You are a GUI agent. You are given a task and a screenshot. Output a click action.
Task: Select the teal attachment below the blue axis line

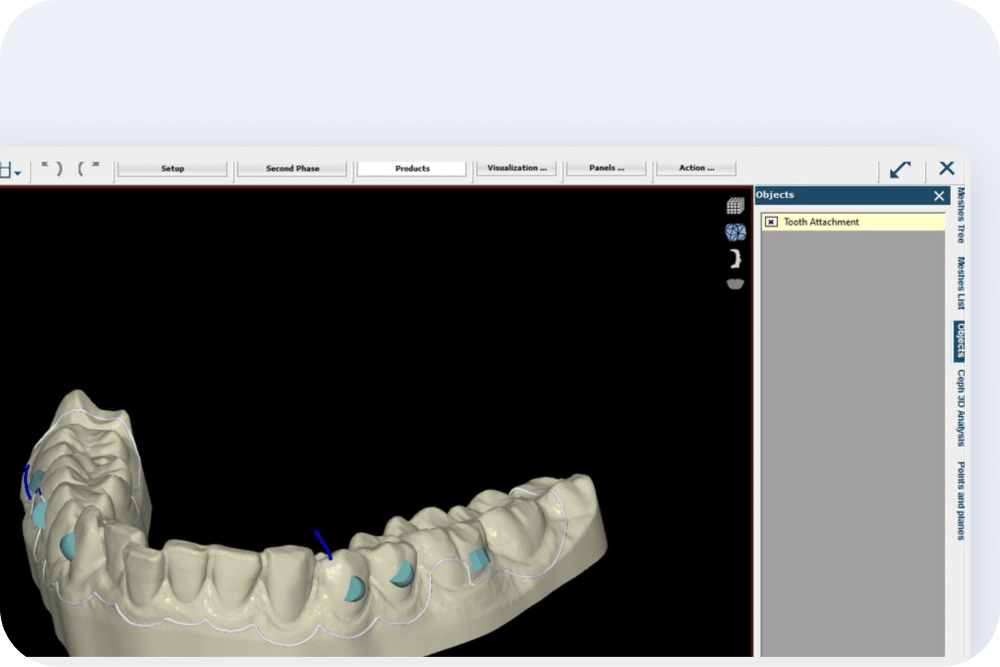click(x=355, y=588)
